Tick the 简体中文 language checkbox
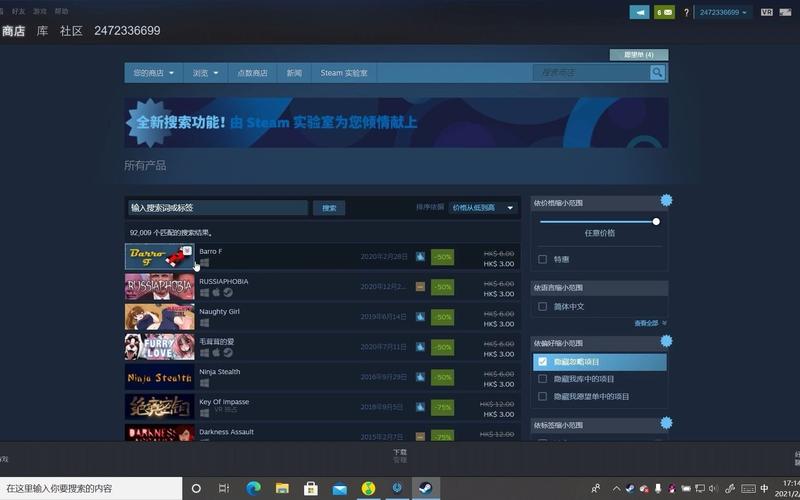Viewport: 800px width, 500px height. pyautogui.click(x=542, y=306)
